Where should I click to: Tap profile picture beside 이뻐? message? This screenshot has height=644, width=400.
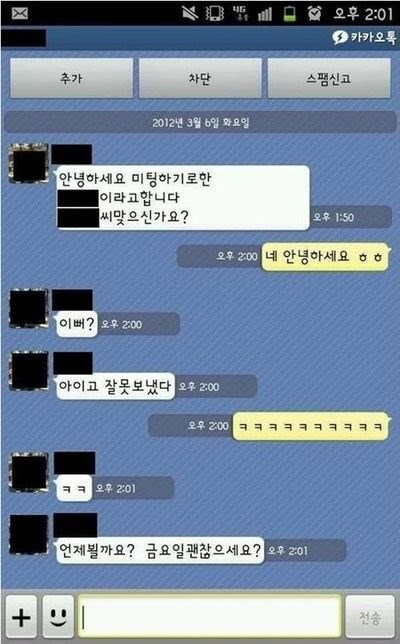coord(29,308)
